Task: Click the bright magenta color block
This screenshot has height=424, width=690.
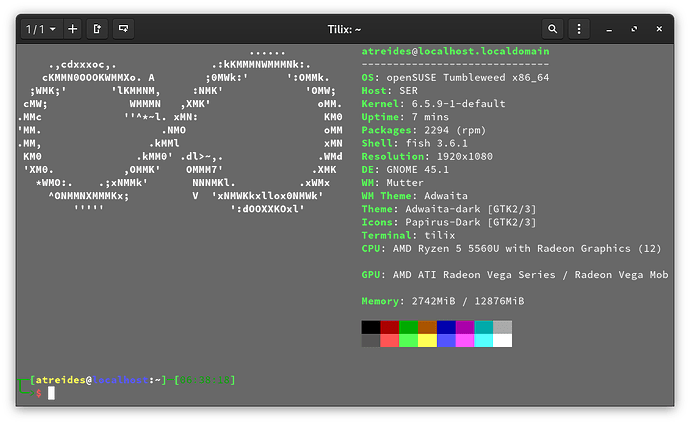Action: pyautogui.click(x=465, y=340)
